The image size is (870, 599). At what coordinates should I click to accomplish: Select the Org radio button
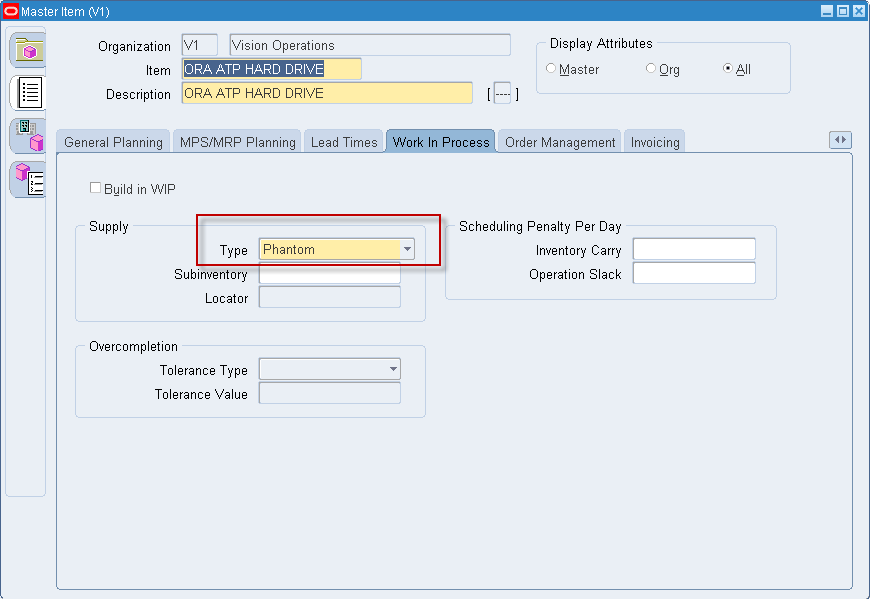tap(651, 69)
